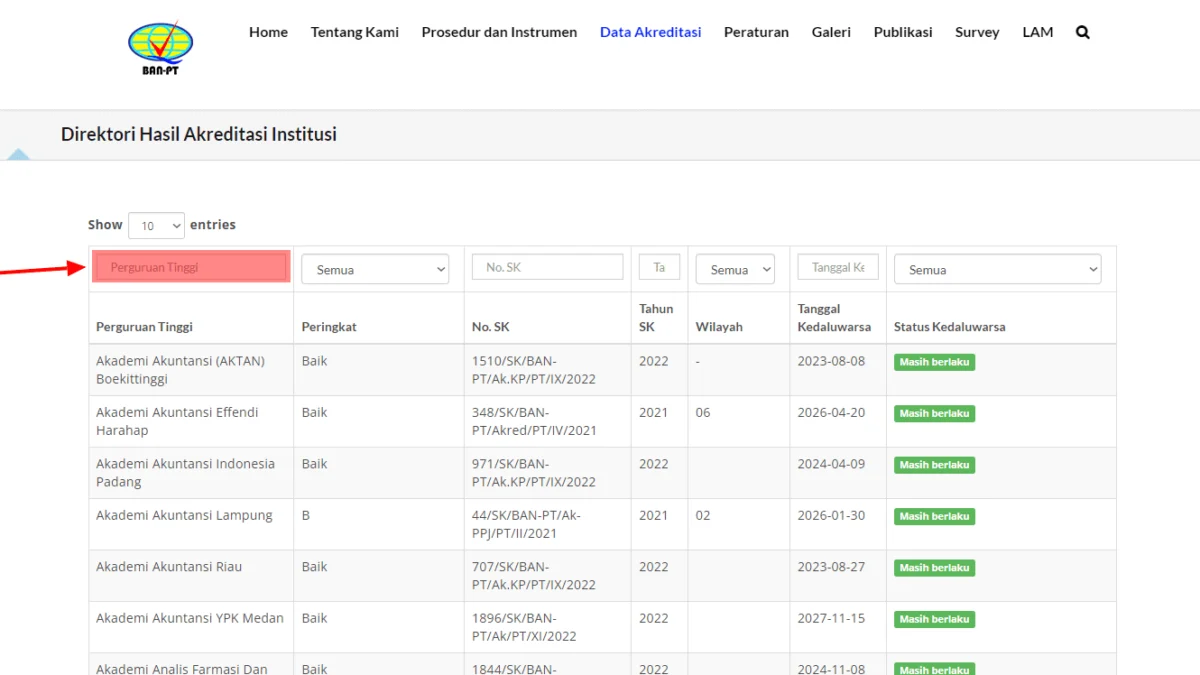Open Prosedur dan Instrumen menu

coord(499,32)
